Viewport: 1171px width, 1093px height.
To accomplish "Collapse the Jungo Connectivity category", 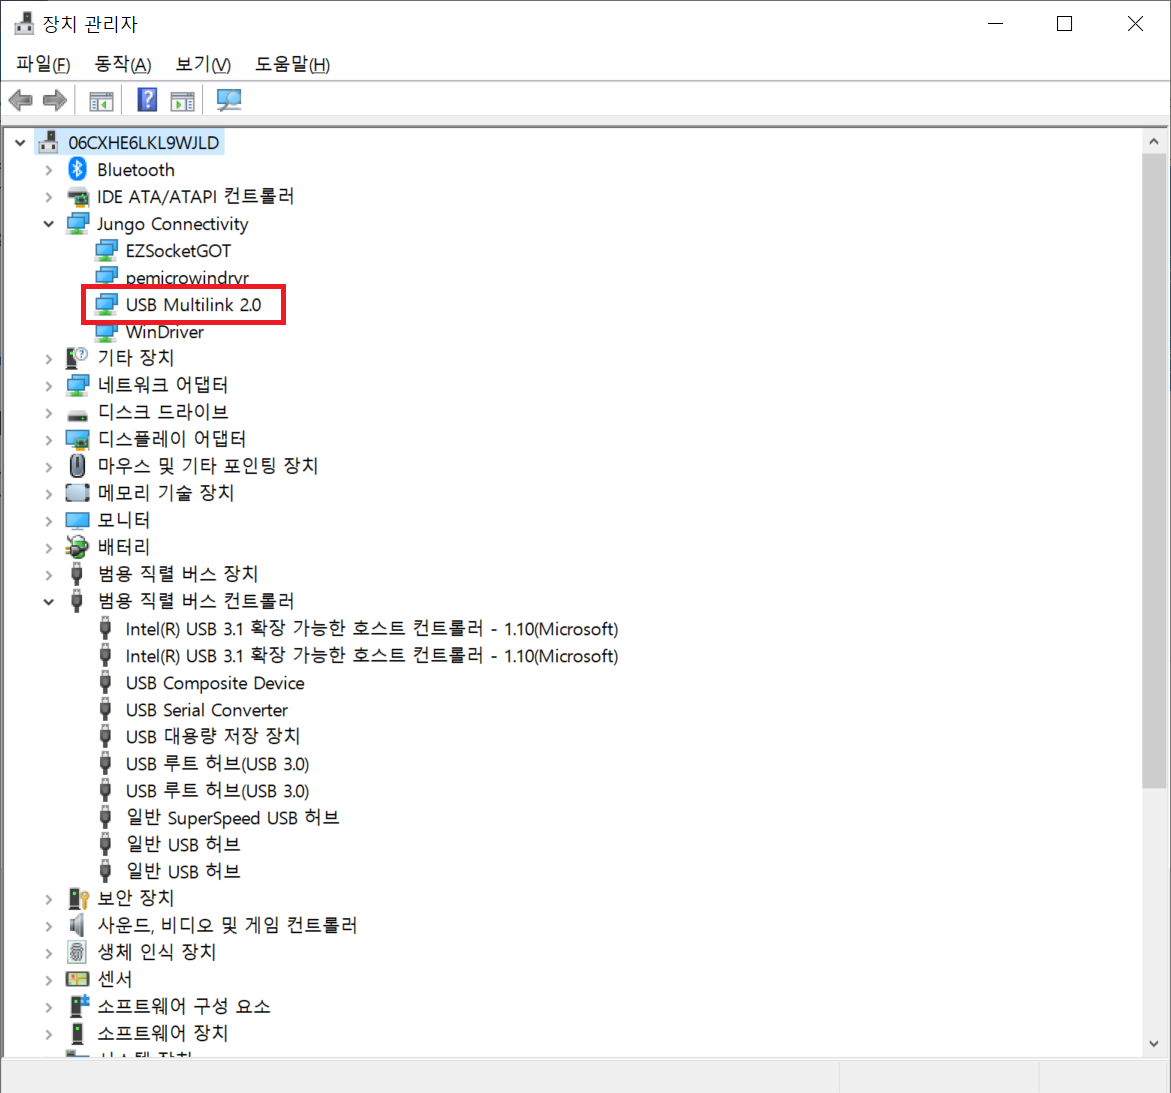I will [48, 224].
